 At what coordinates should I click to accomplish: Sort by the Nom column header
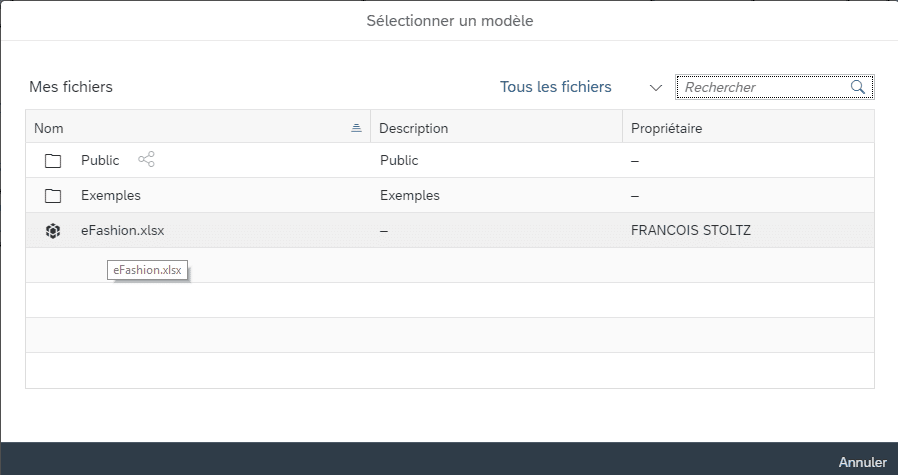pyautogui.click(x=49, y=128)
